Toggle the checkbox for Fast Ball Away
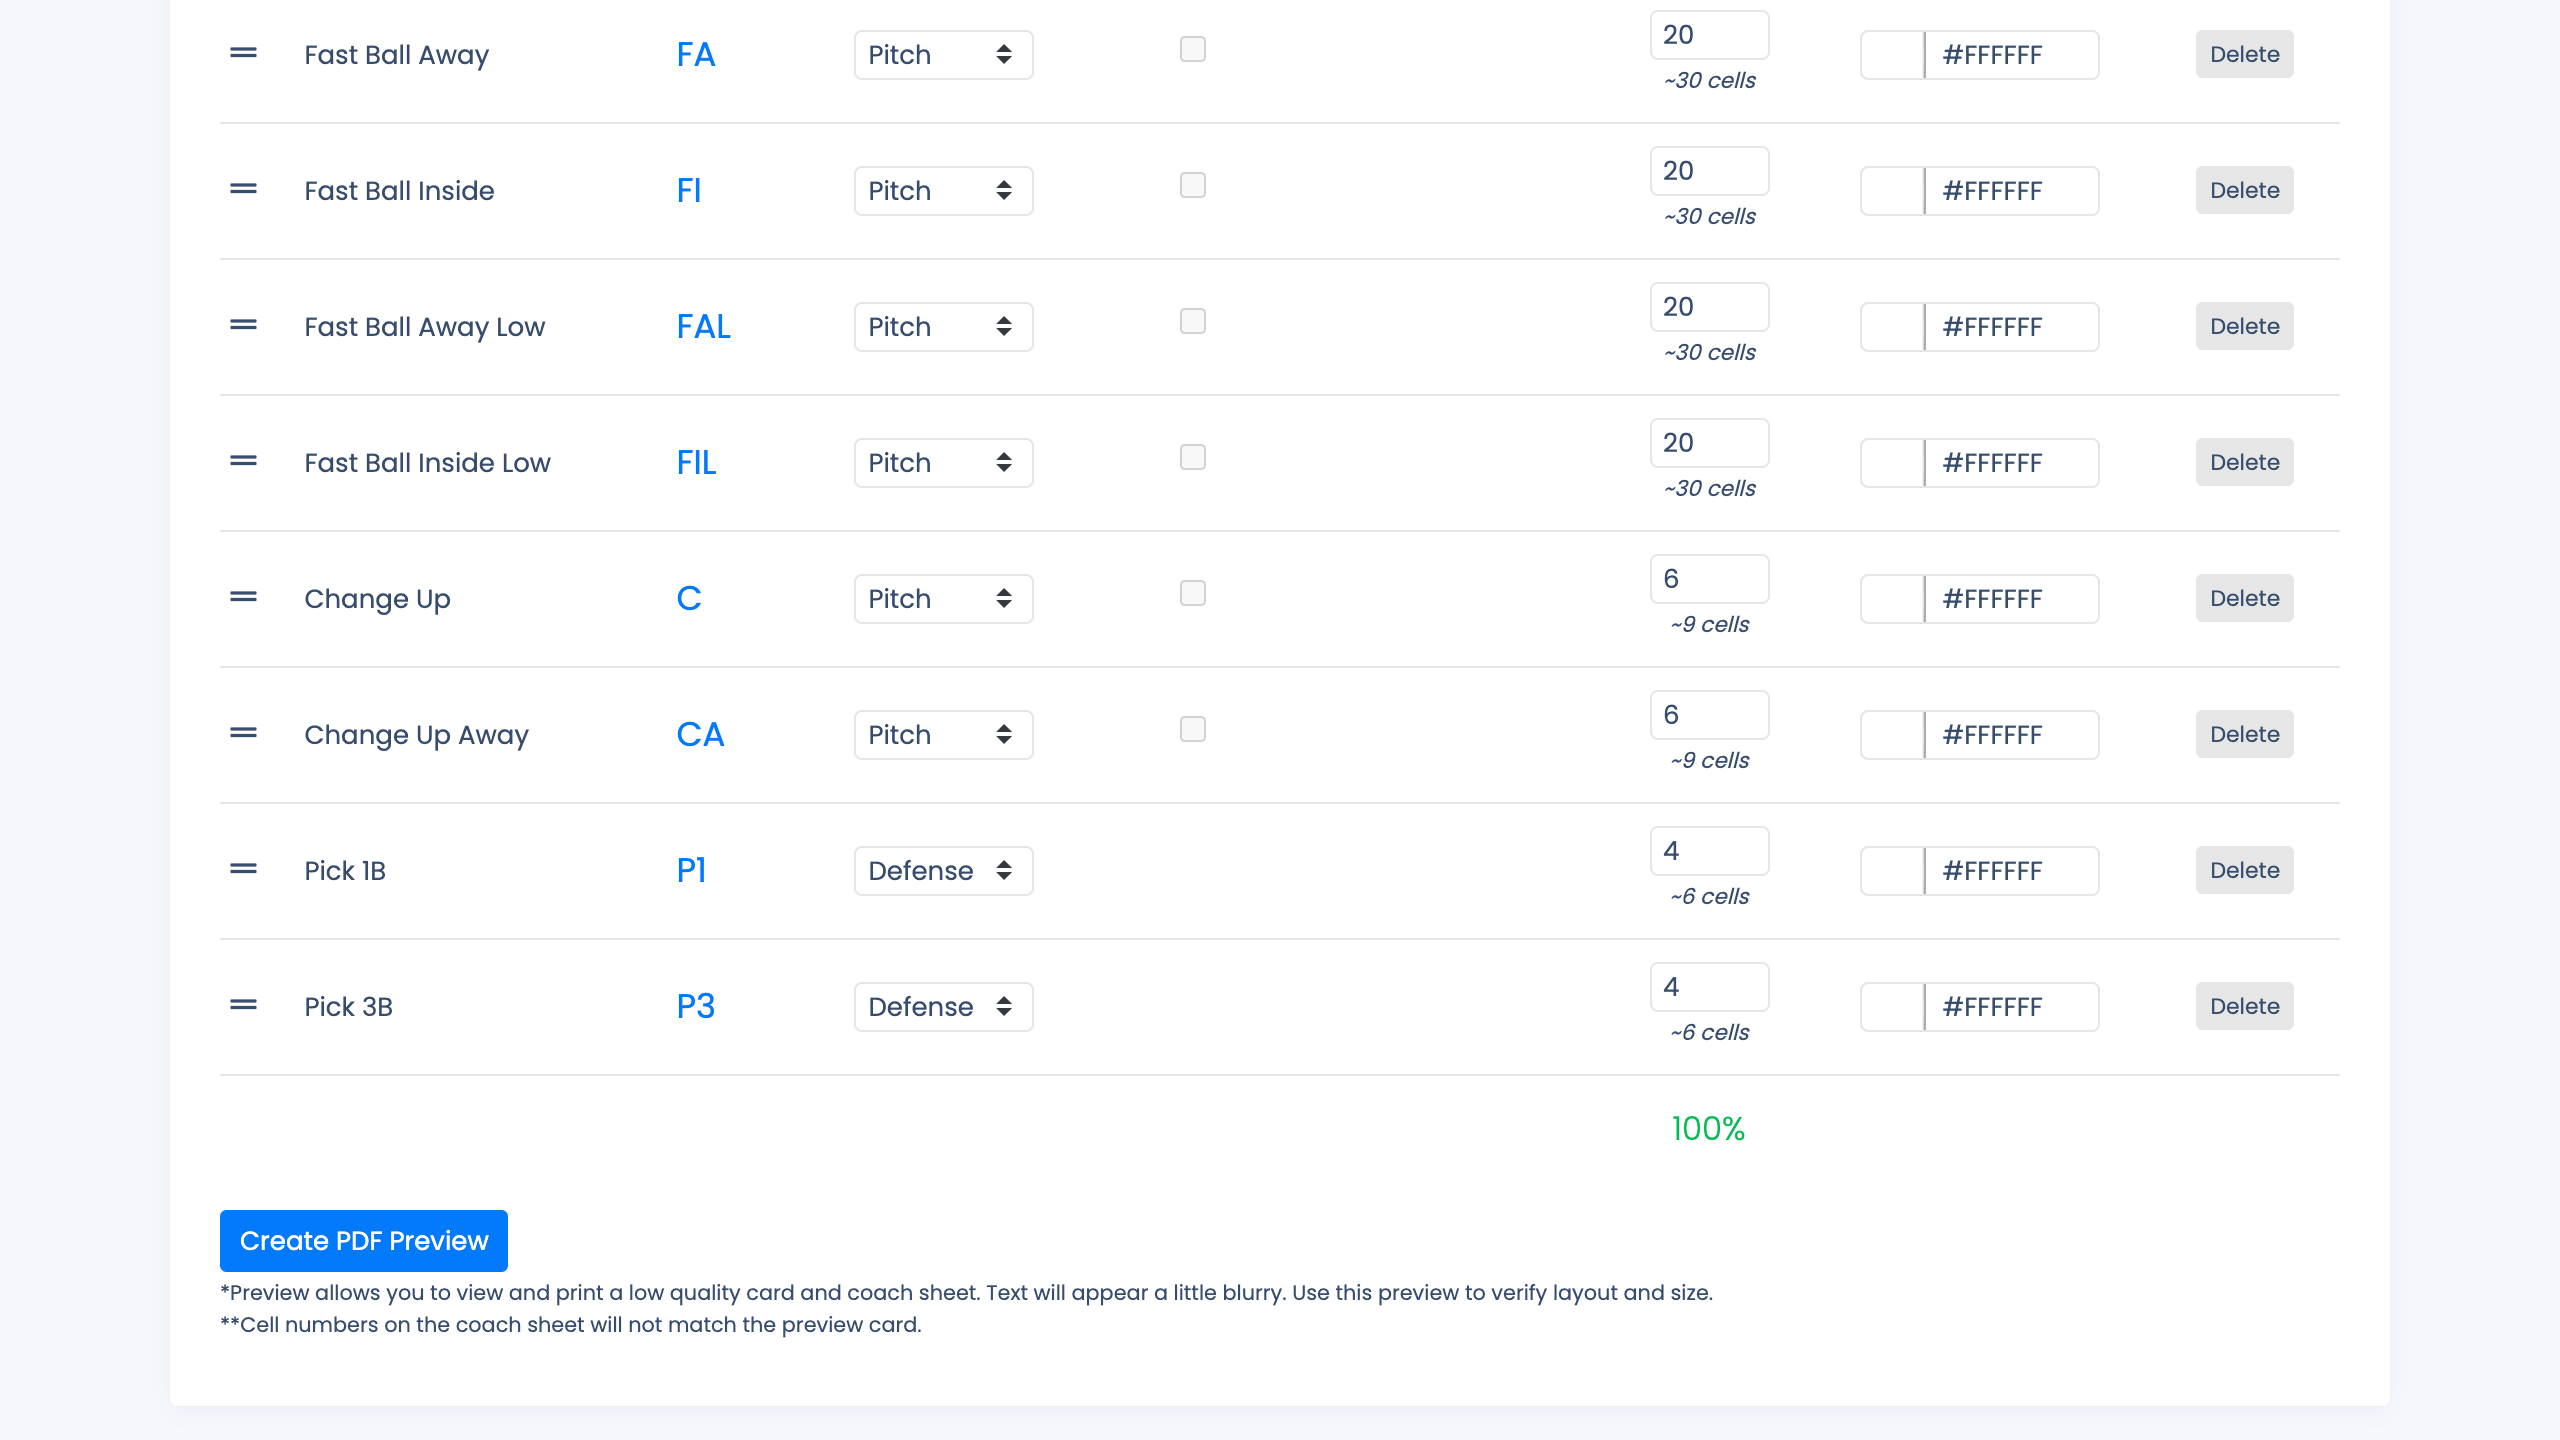The width and height of the screenshot is (2560, 1440). point(1192,47)
